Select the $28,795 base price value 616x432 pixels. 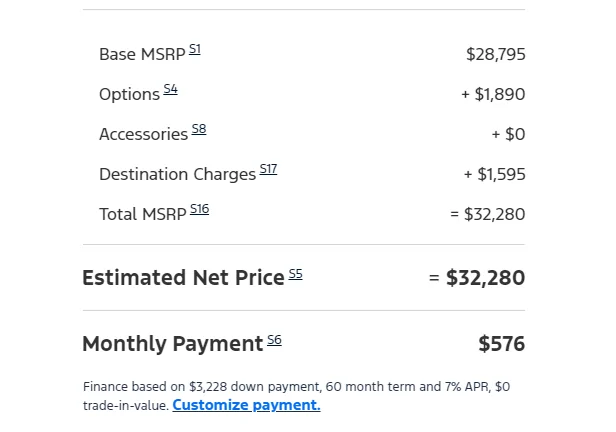point(496,54)
